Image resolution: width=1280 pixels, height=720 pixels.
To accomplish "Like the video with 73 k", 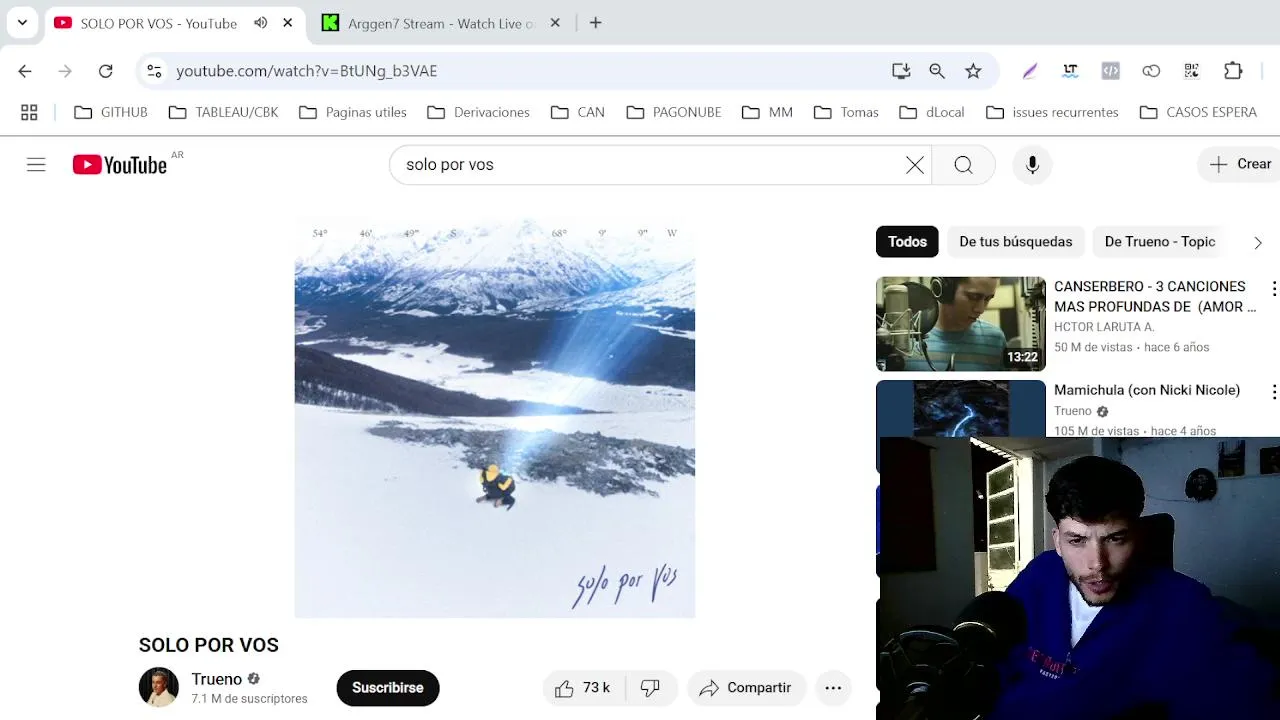I will click(583, 688).
